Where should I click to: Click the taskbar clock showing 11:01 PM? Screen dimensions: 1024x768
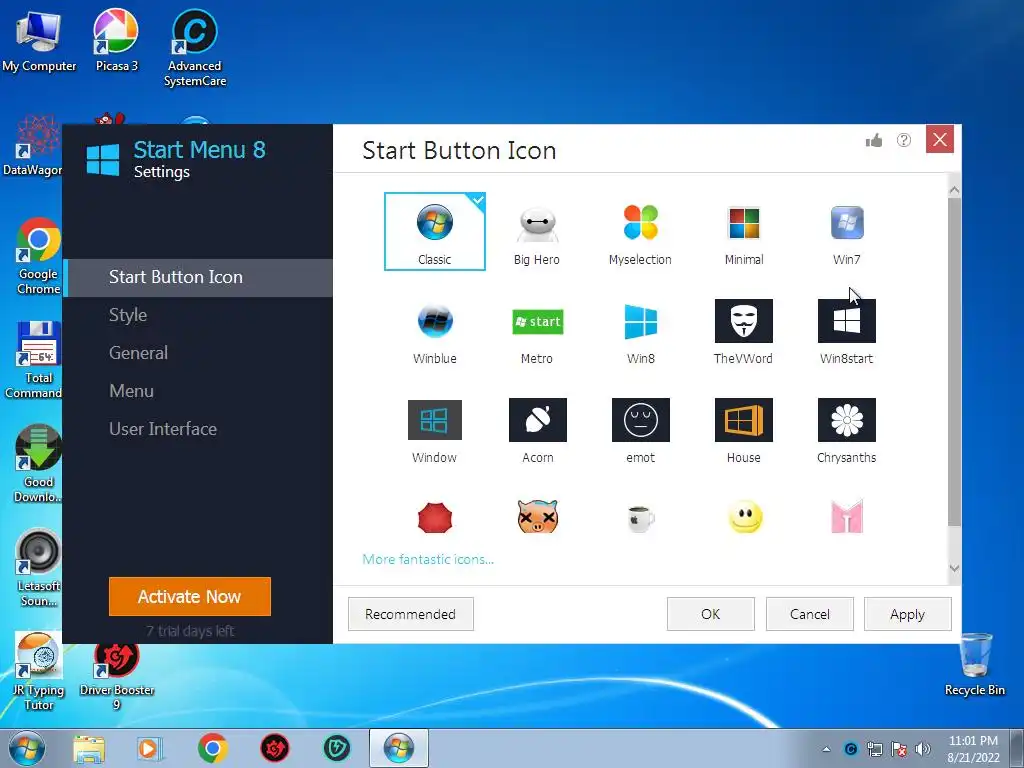973,749
